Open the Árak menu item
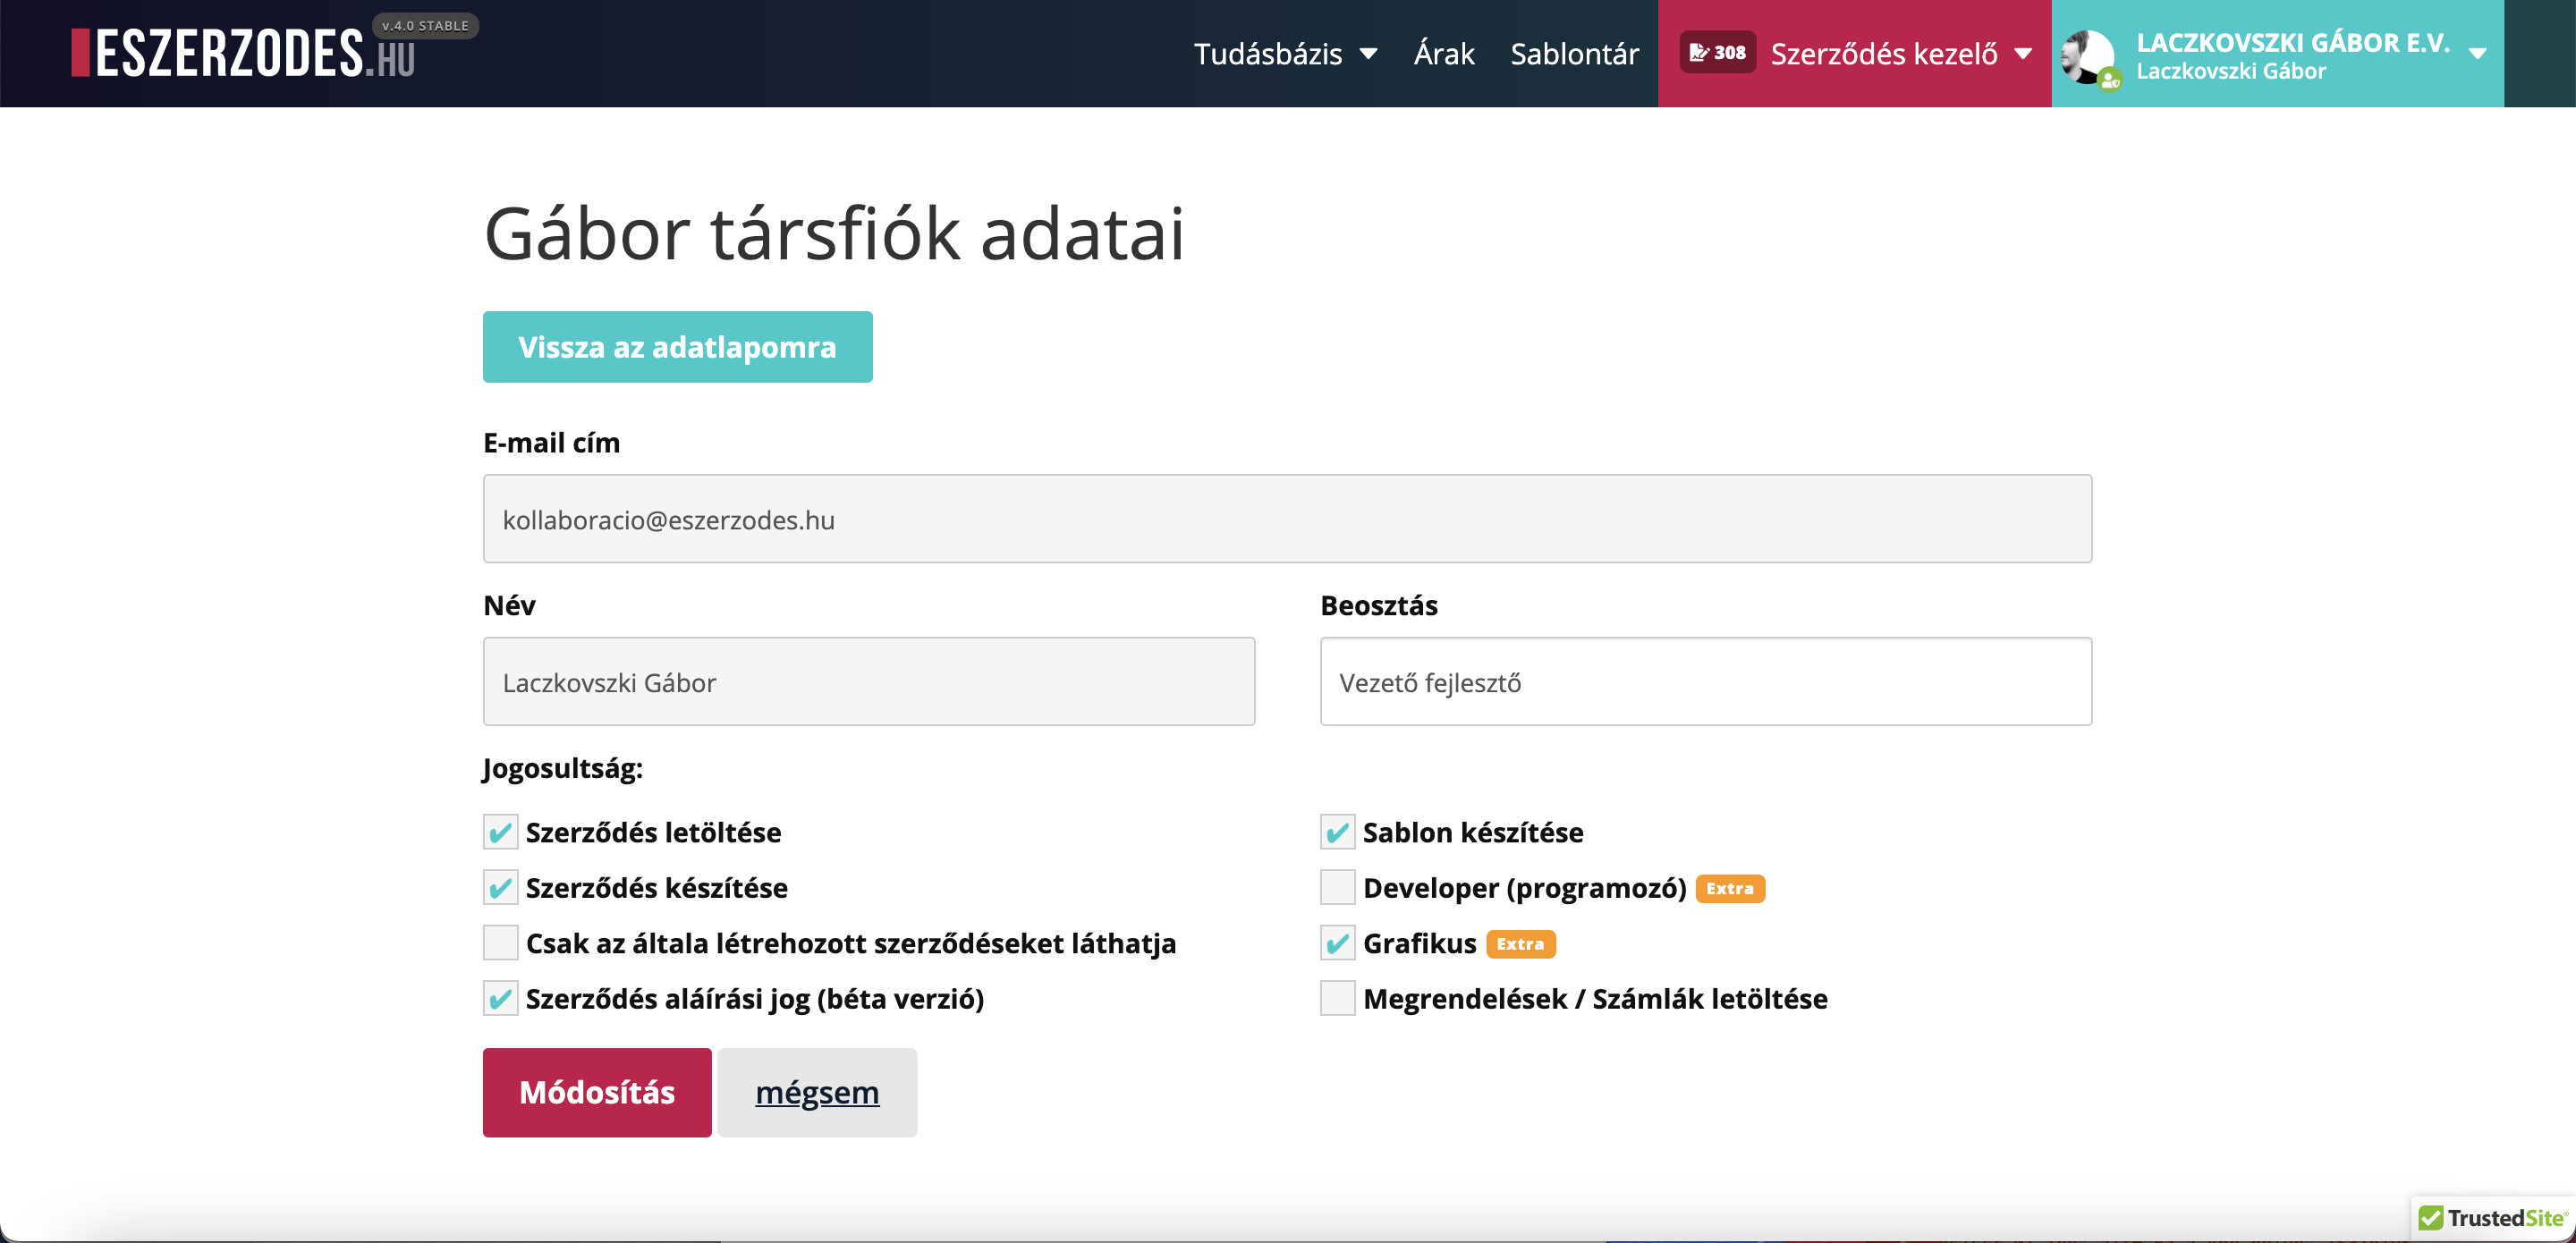The height and width of the screenshot is (1243, 2576). pyautogui.click(x=1443, y=53)
